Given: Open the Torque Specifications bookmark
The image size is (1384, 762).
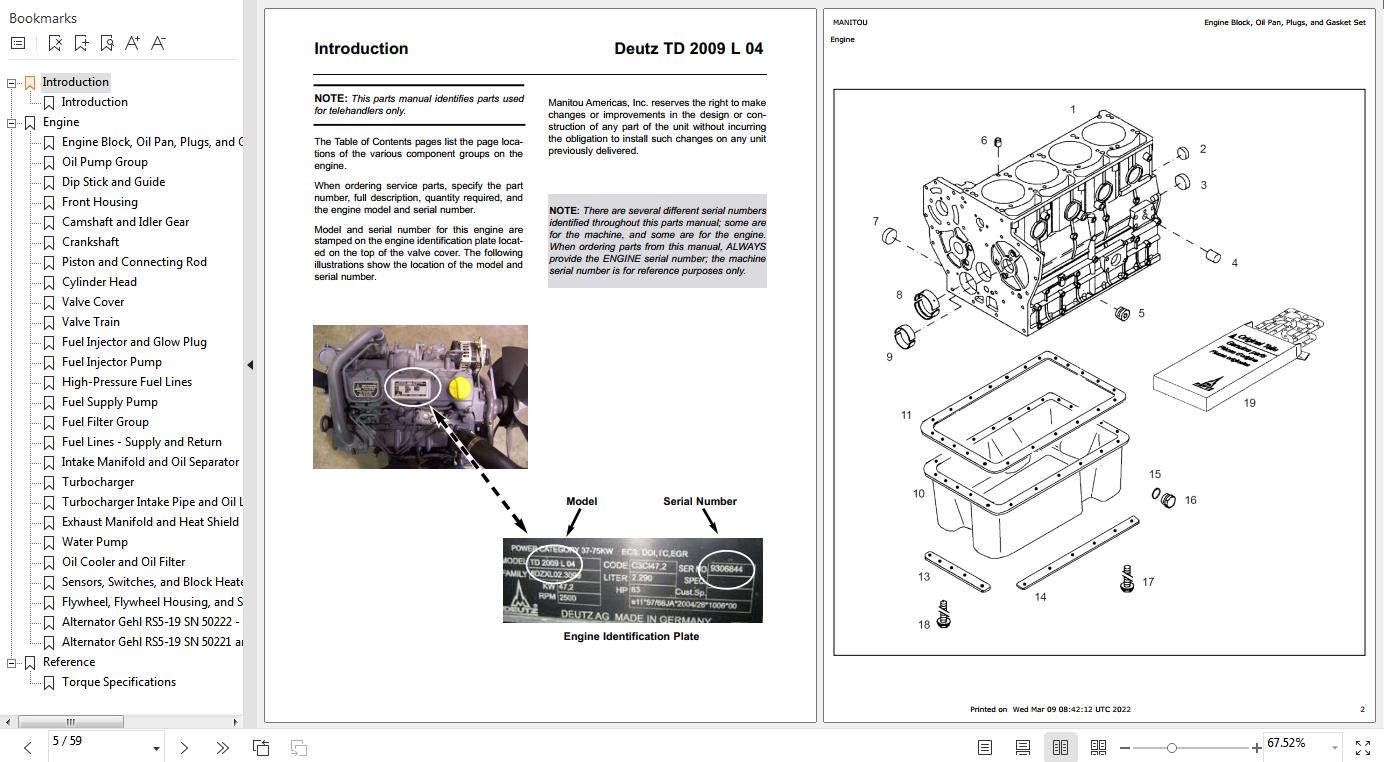Looking at the screenshot, I should (x=118, y=682).
